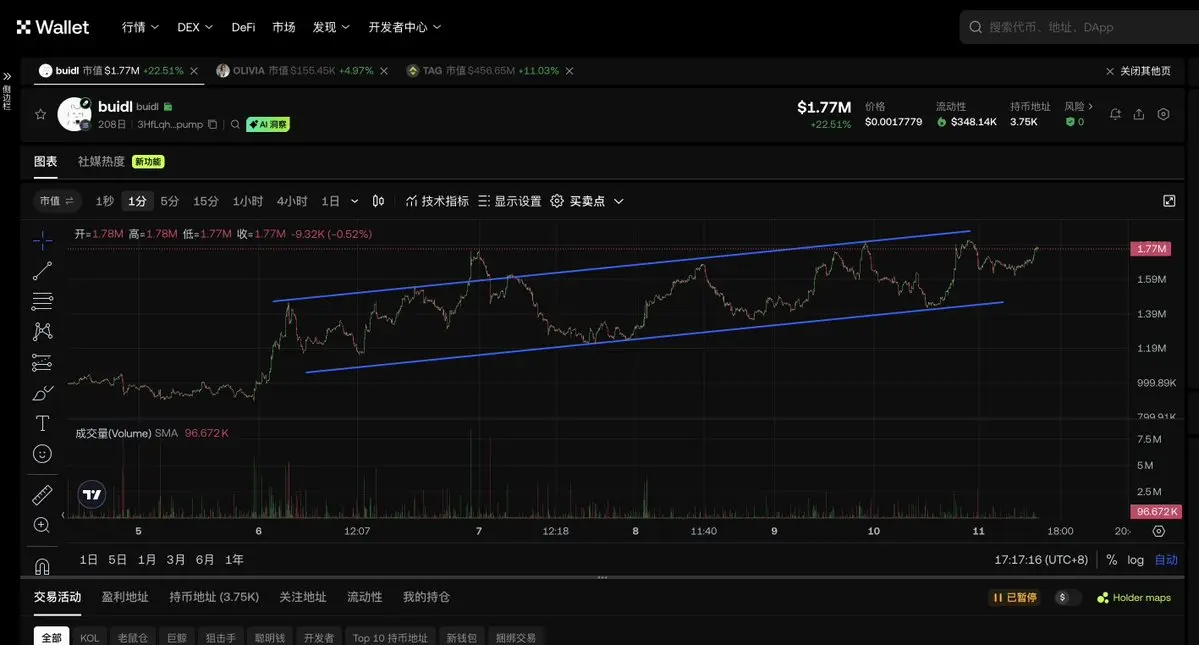1199x645 pixels.
Task: Open the Fibonacci retracement tool
Action: pos(42,301)
